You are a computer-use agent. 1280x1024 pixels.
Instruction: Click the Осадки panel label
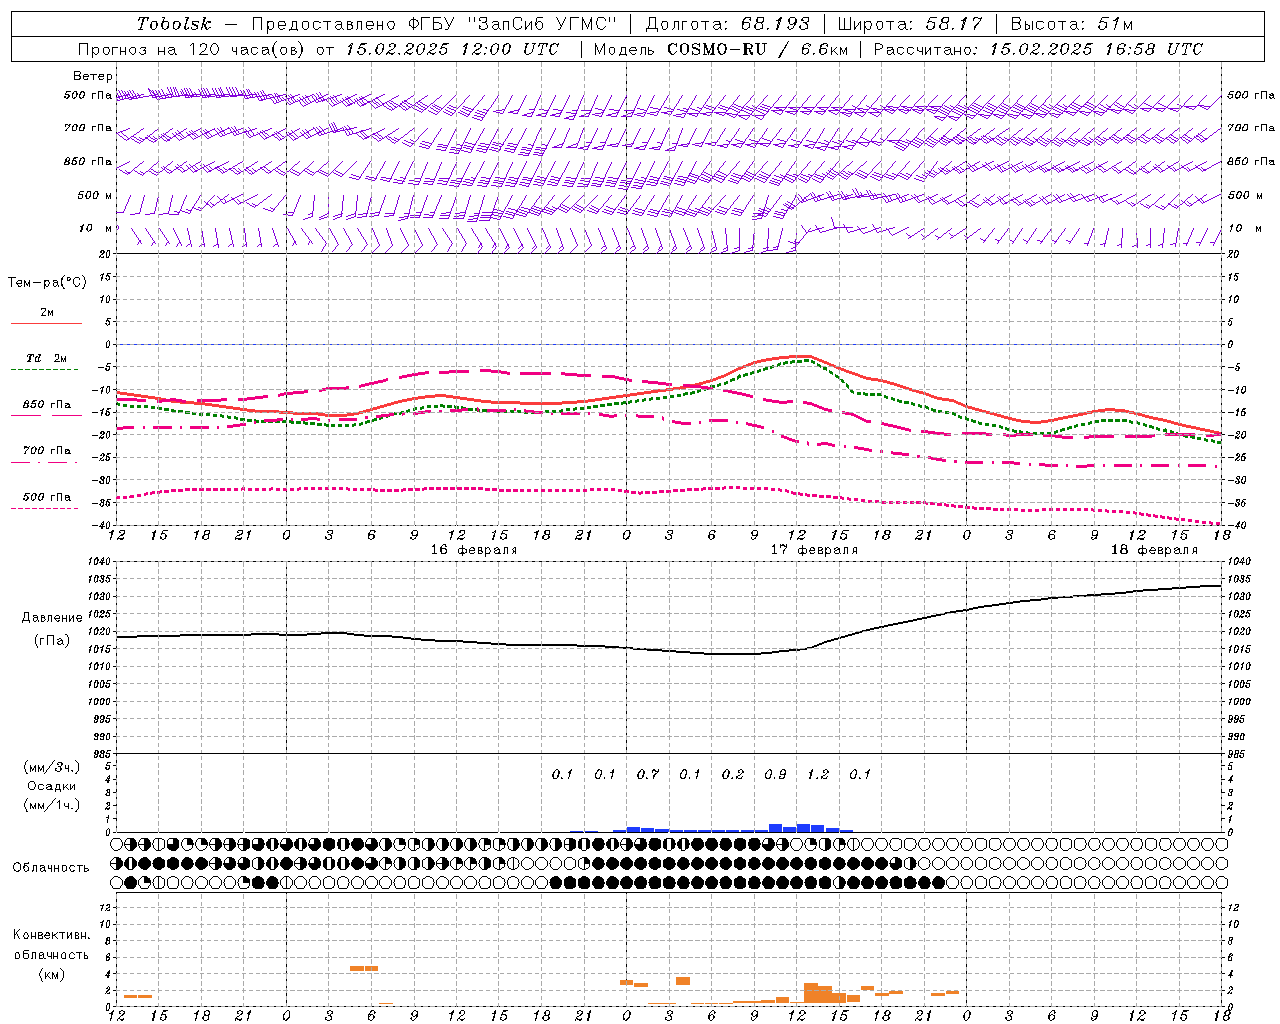52,786
